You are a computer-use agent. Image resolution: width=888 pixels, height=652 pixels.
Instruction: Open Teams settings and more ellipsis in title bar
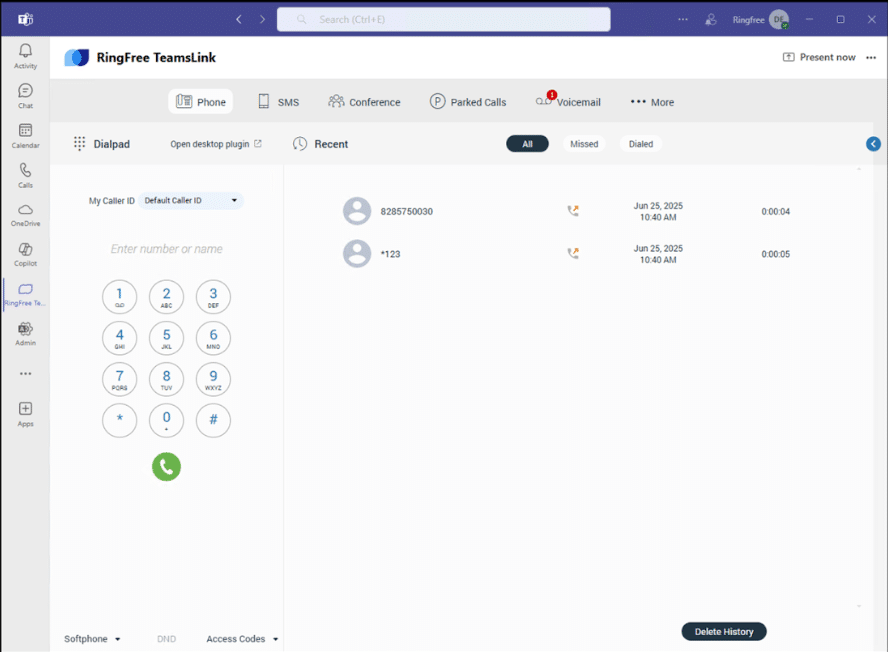pyautogui.click(x=683, y=19)
